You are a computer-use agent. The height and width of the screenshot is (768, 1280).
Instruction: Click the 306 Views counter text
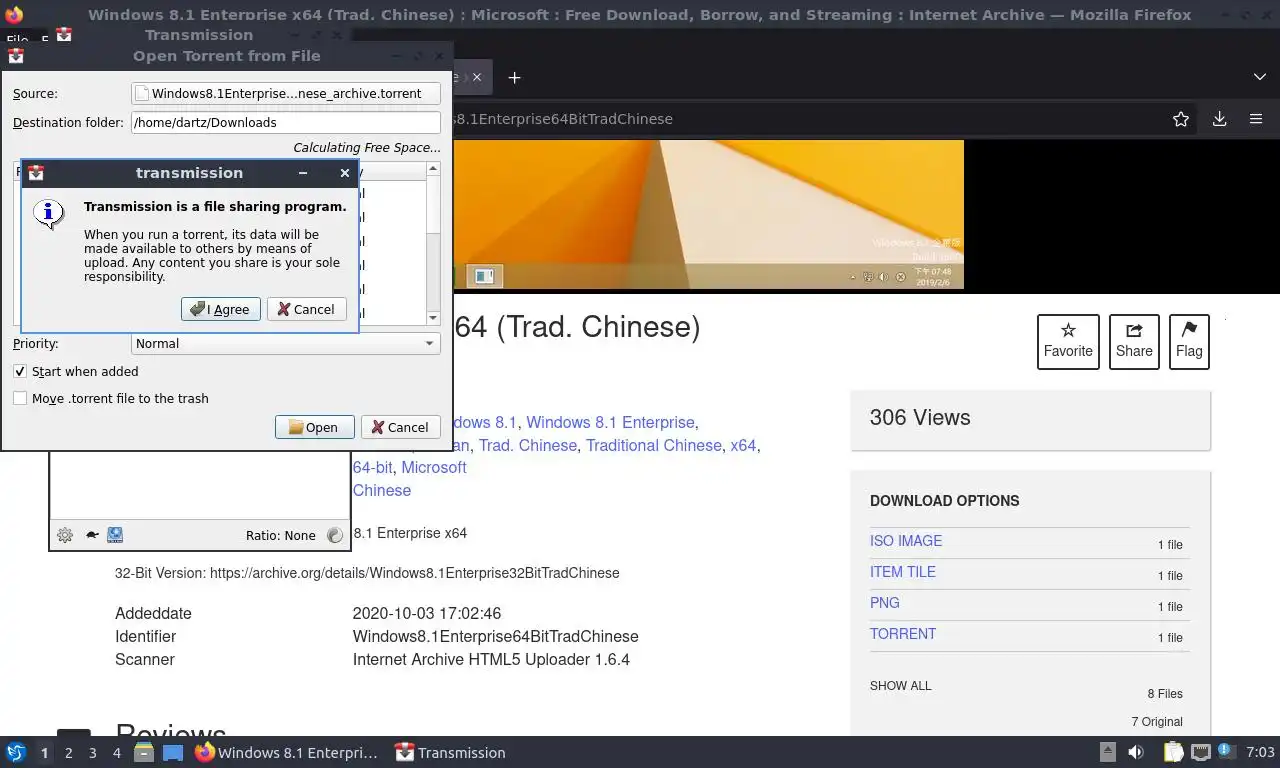pyautogui.click(x=920, y=418)
